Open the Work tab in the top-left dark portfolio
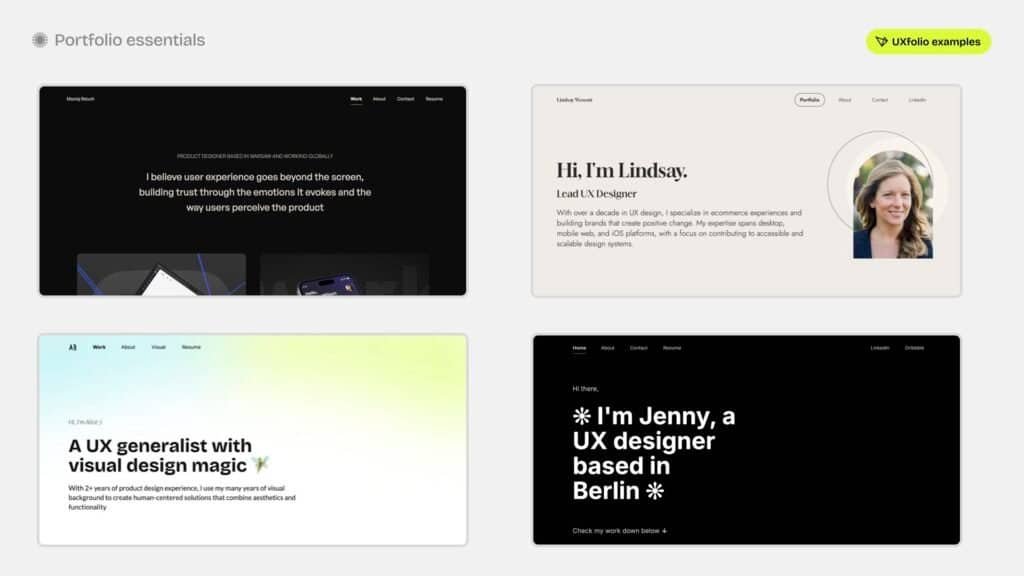Viewport: 1024px width, 576px height. click(356, 99)
